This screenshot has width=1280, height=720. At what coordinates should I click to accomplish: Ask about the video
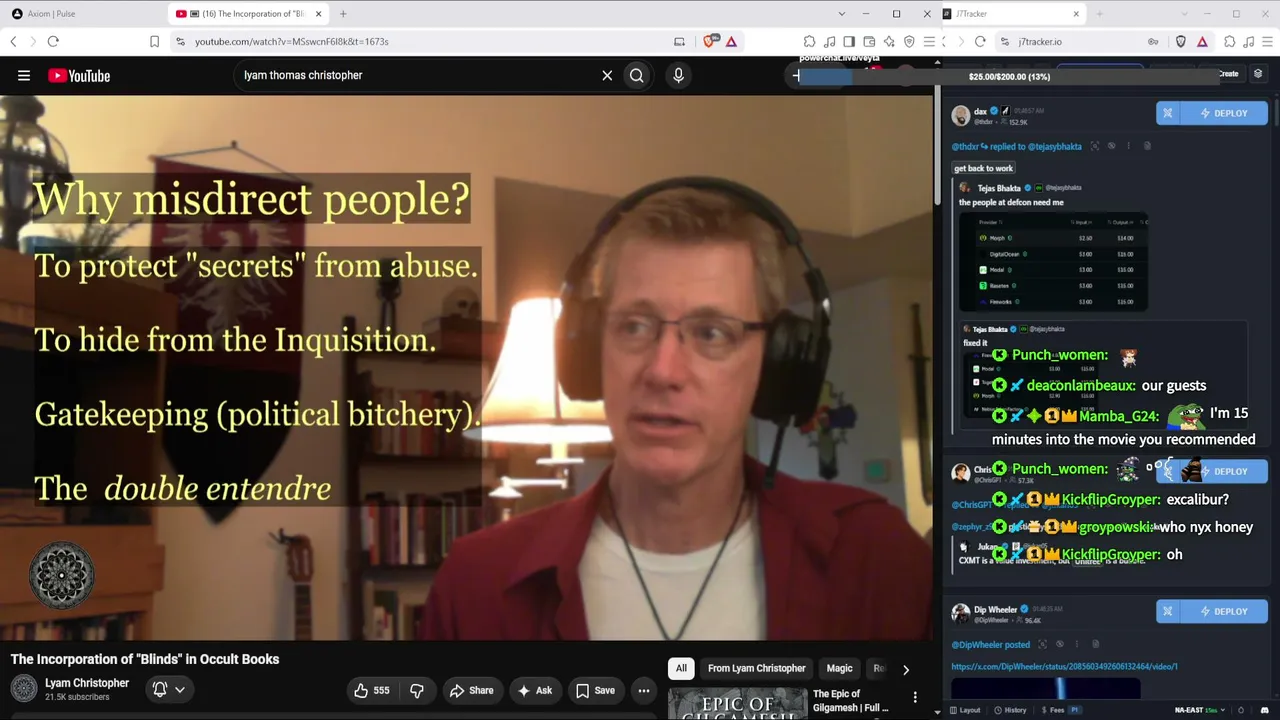click(534, 690)
